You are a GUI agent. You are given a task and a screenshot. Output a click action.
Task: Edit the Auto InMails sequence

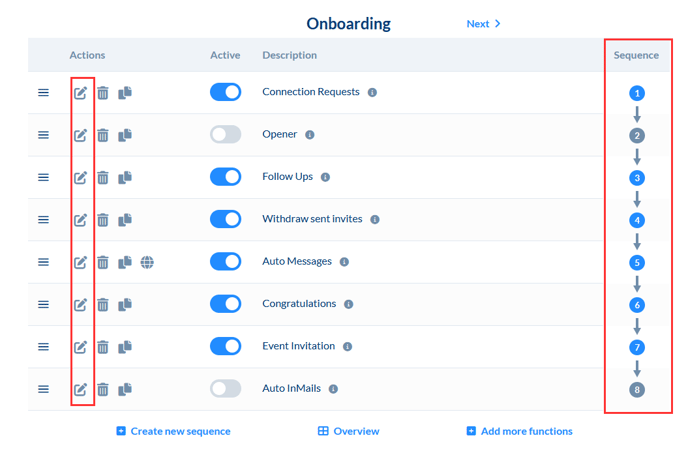click(x=81, y=389)
